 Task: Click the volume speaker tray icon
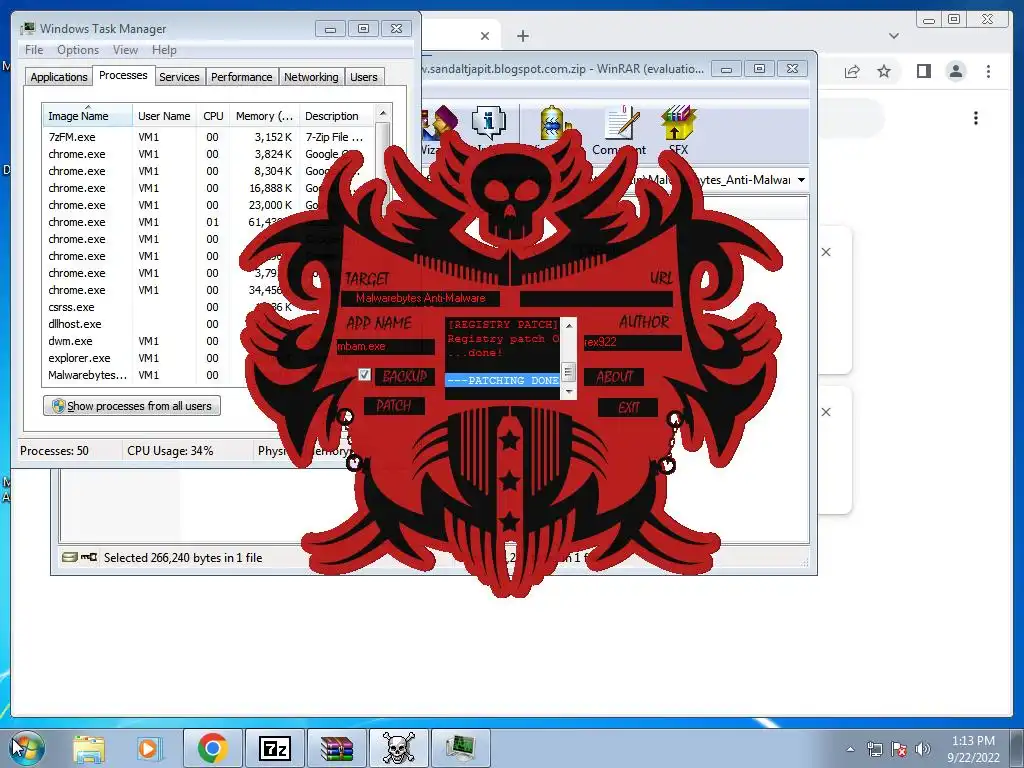pos(923,749)
